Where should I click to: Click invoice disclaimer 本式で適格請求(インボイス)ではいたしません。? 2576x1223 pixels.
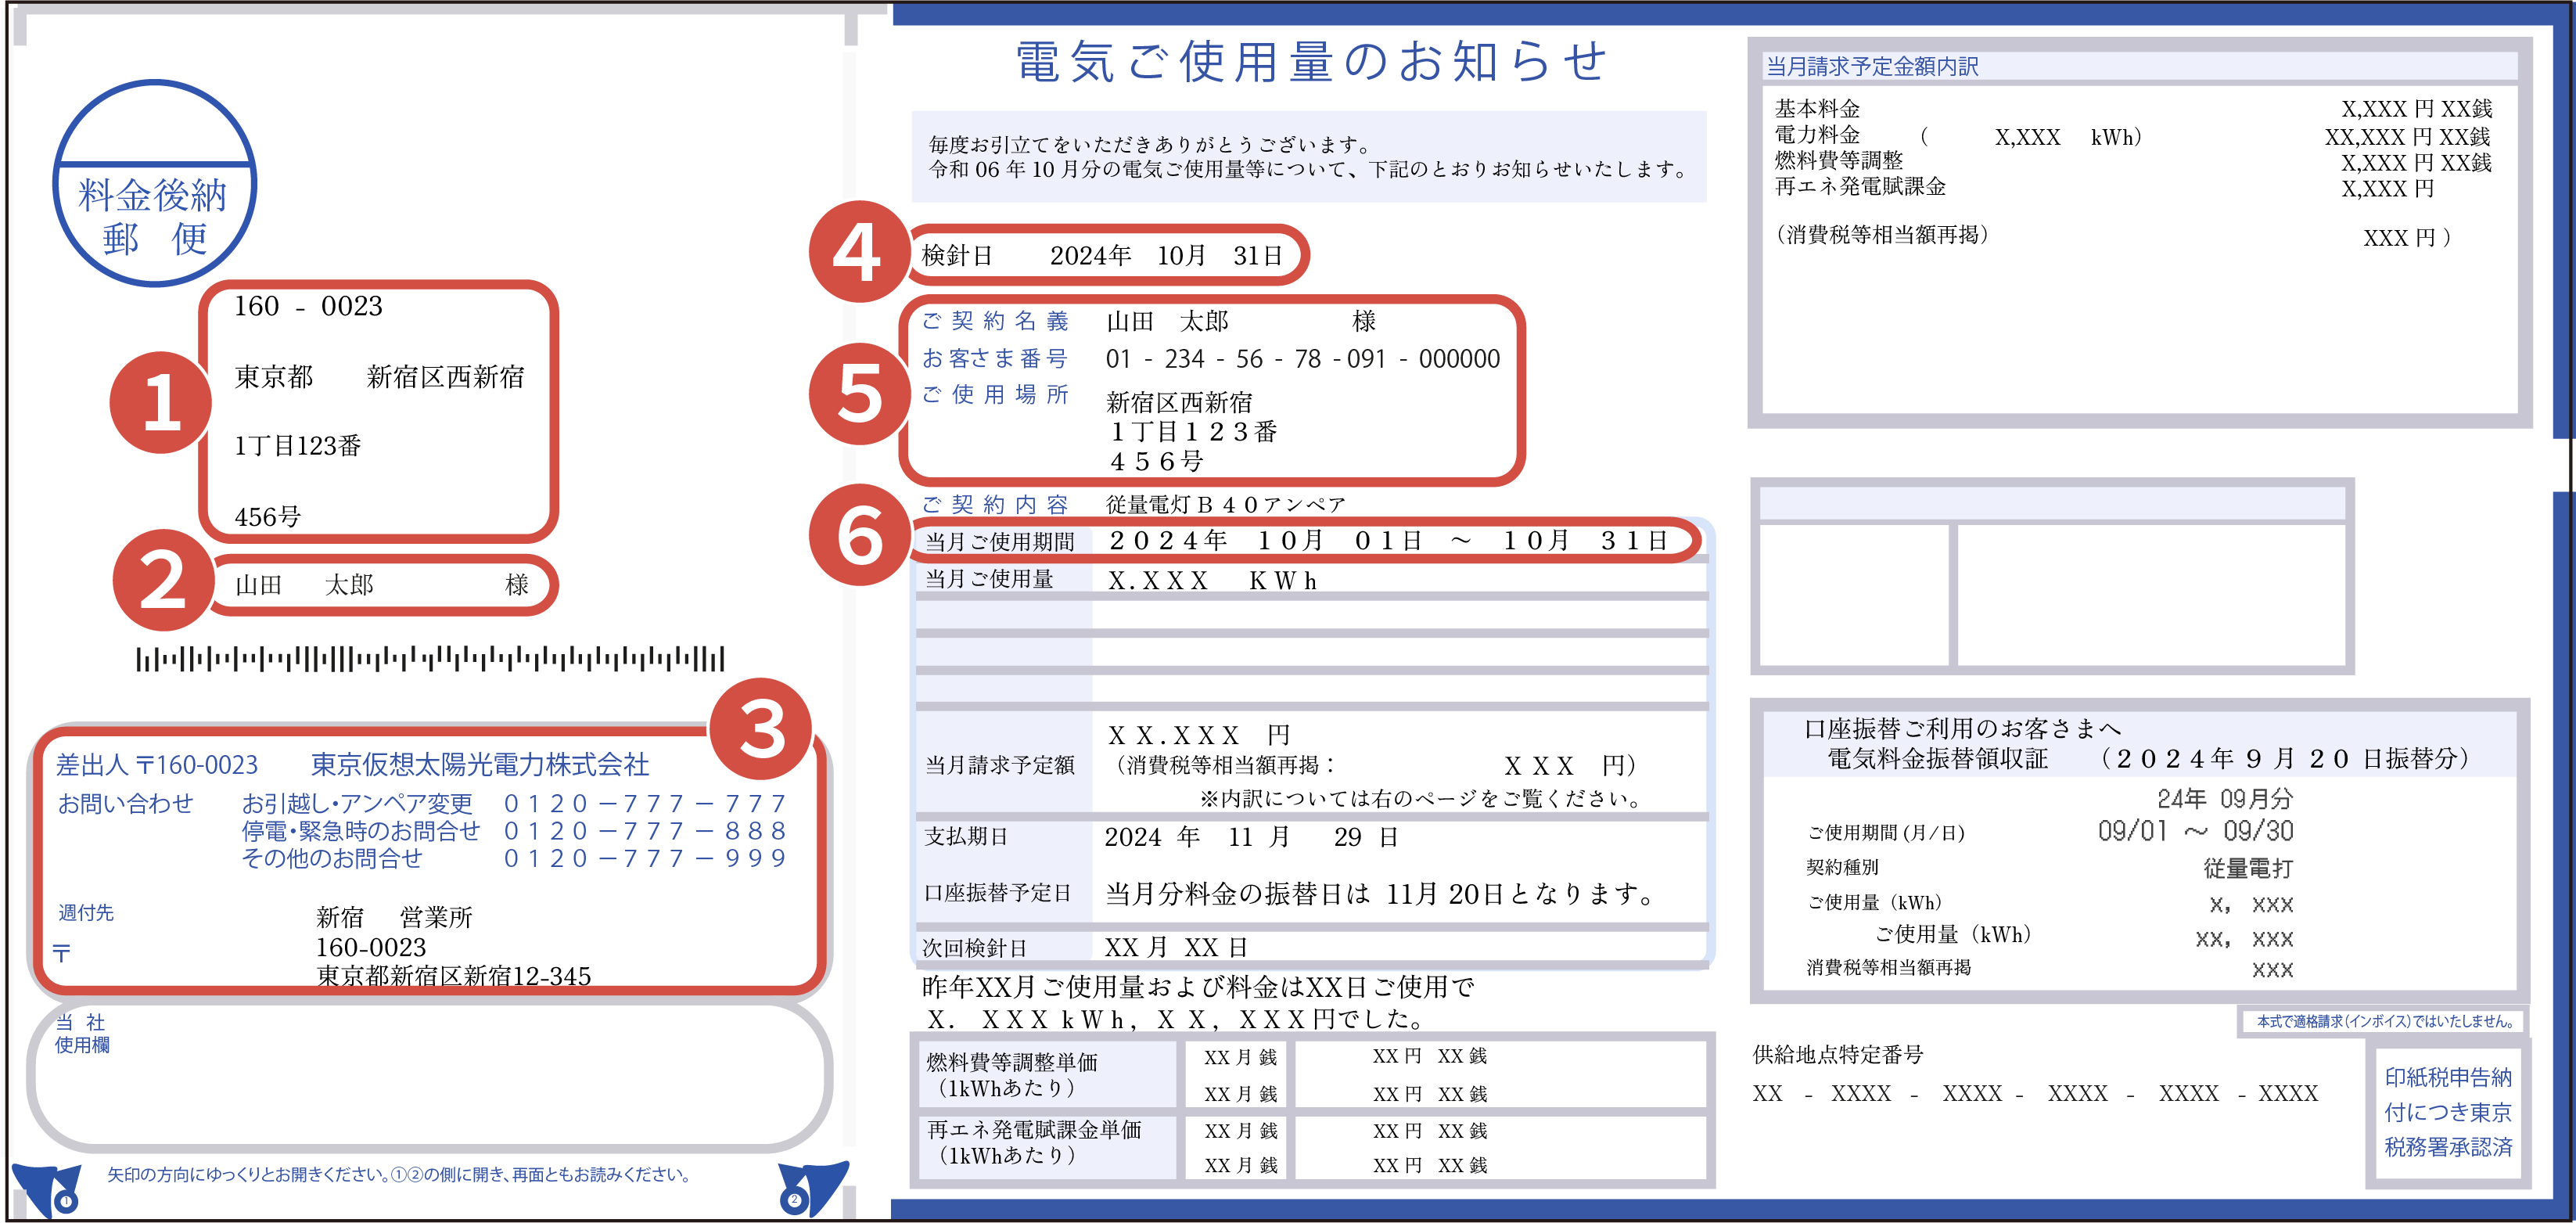(2384, 1021)
